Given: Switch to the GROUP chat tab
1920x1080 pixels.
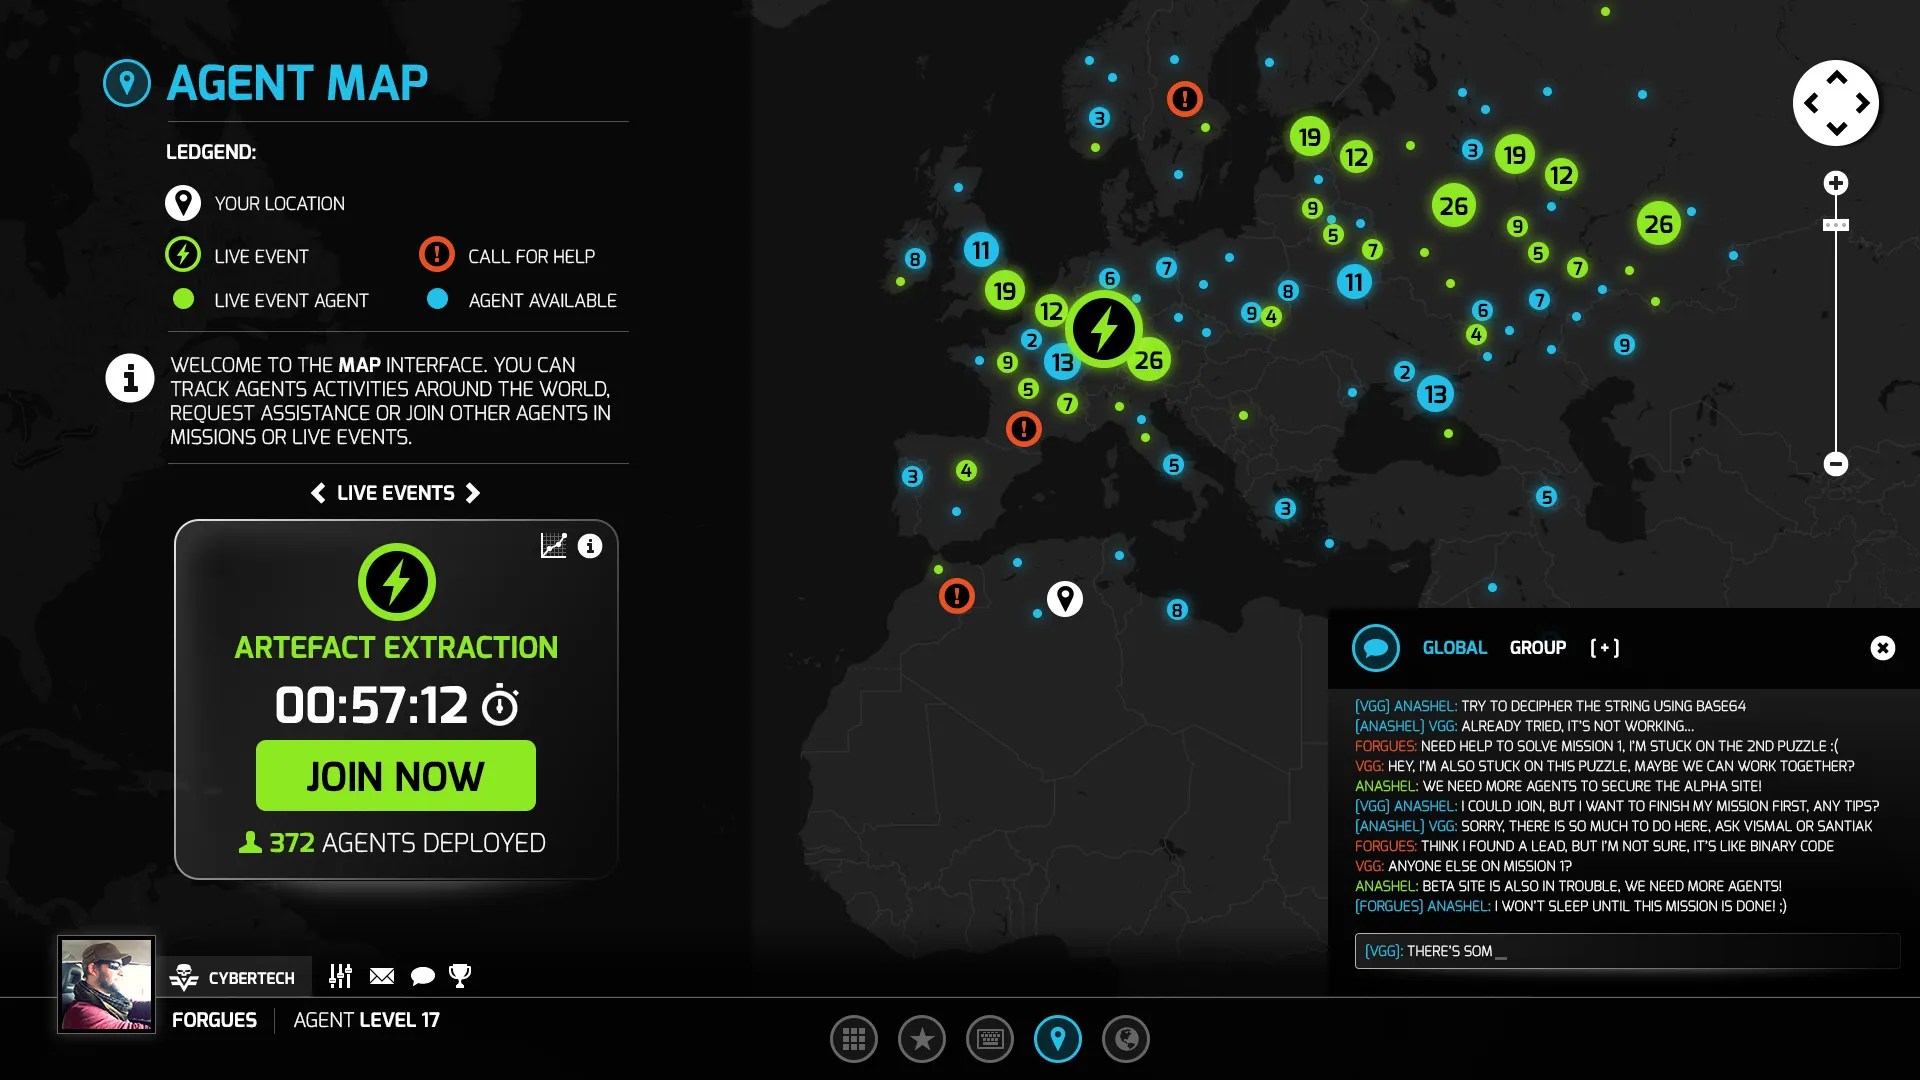Looking at the screenshot, I should (x=1537, y=648).
